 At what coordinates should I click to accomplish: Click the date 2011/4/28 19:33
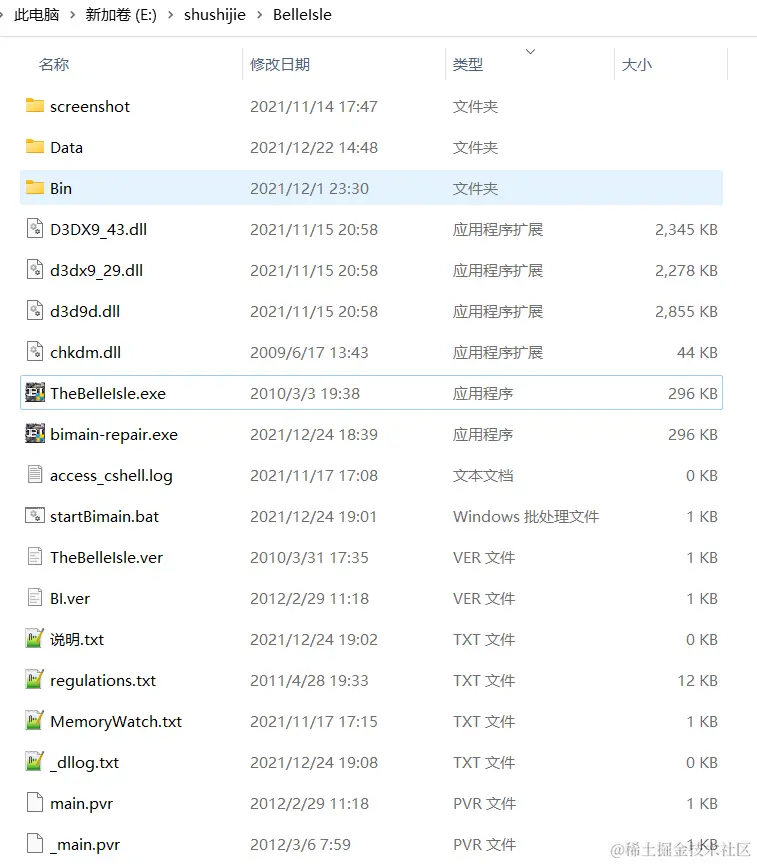[x=309, y=681]
